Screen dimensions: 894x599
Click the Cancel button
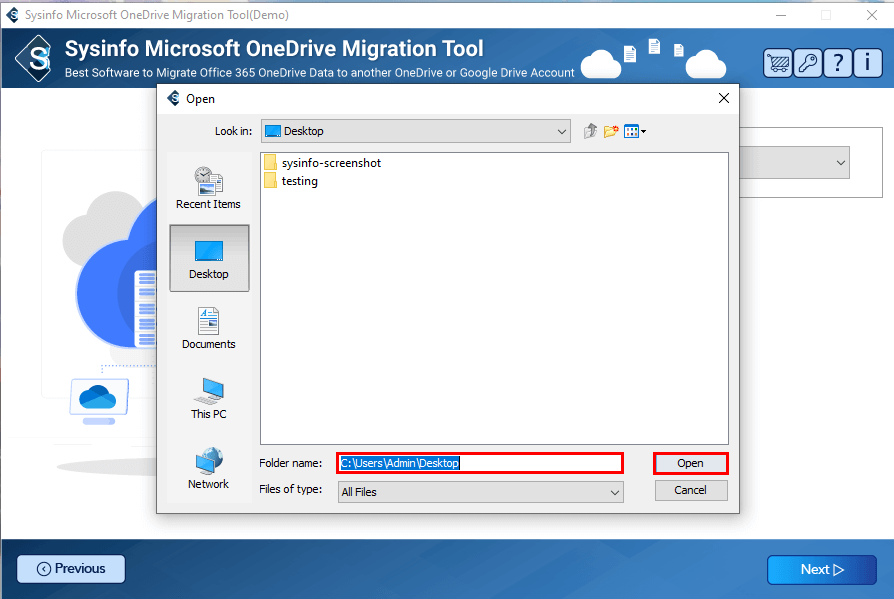(690, 491)
